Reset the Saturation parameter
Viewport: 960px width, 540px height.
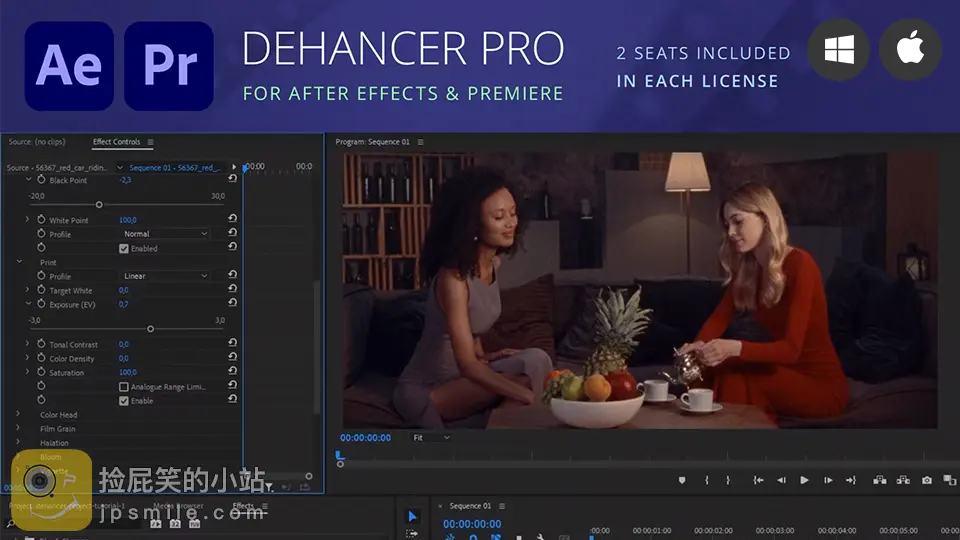pos(233,370)
